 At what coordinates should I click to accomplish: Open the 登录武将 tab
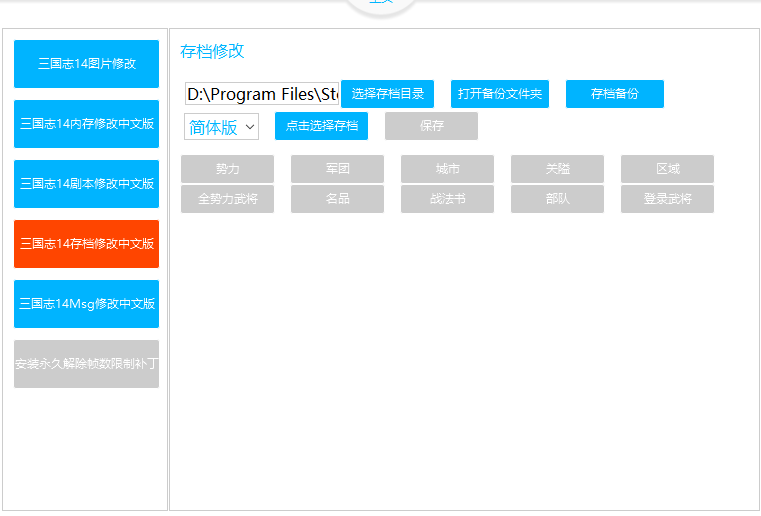tap(667, 199)
